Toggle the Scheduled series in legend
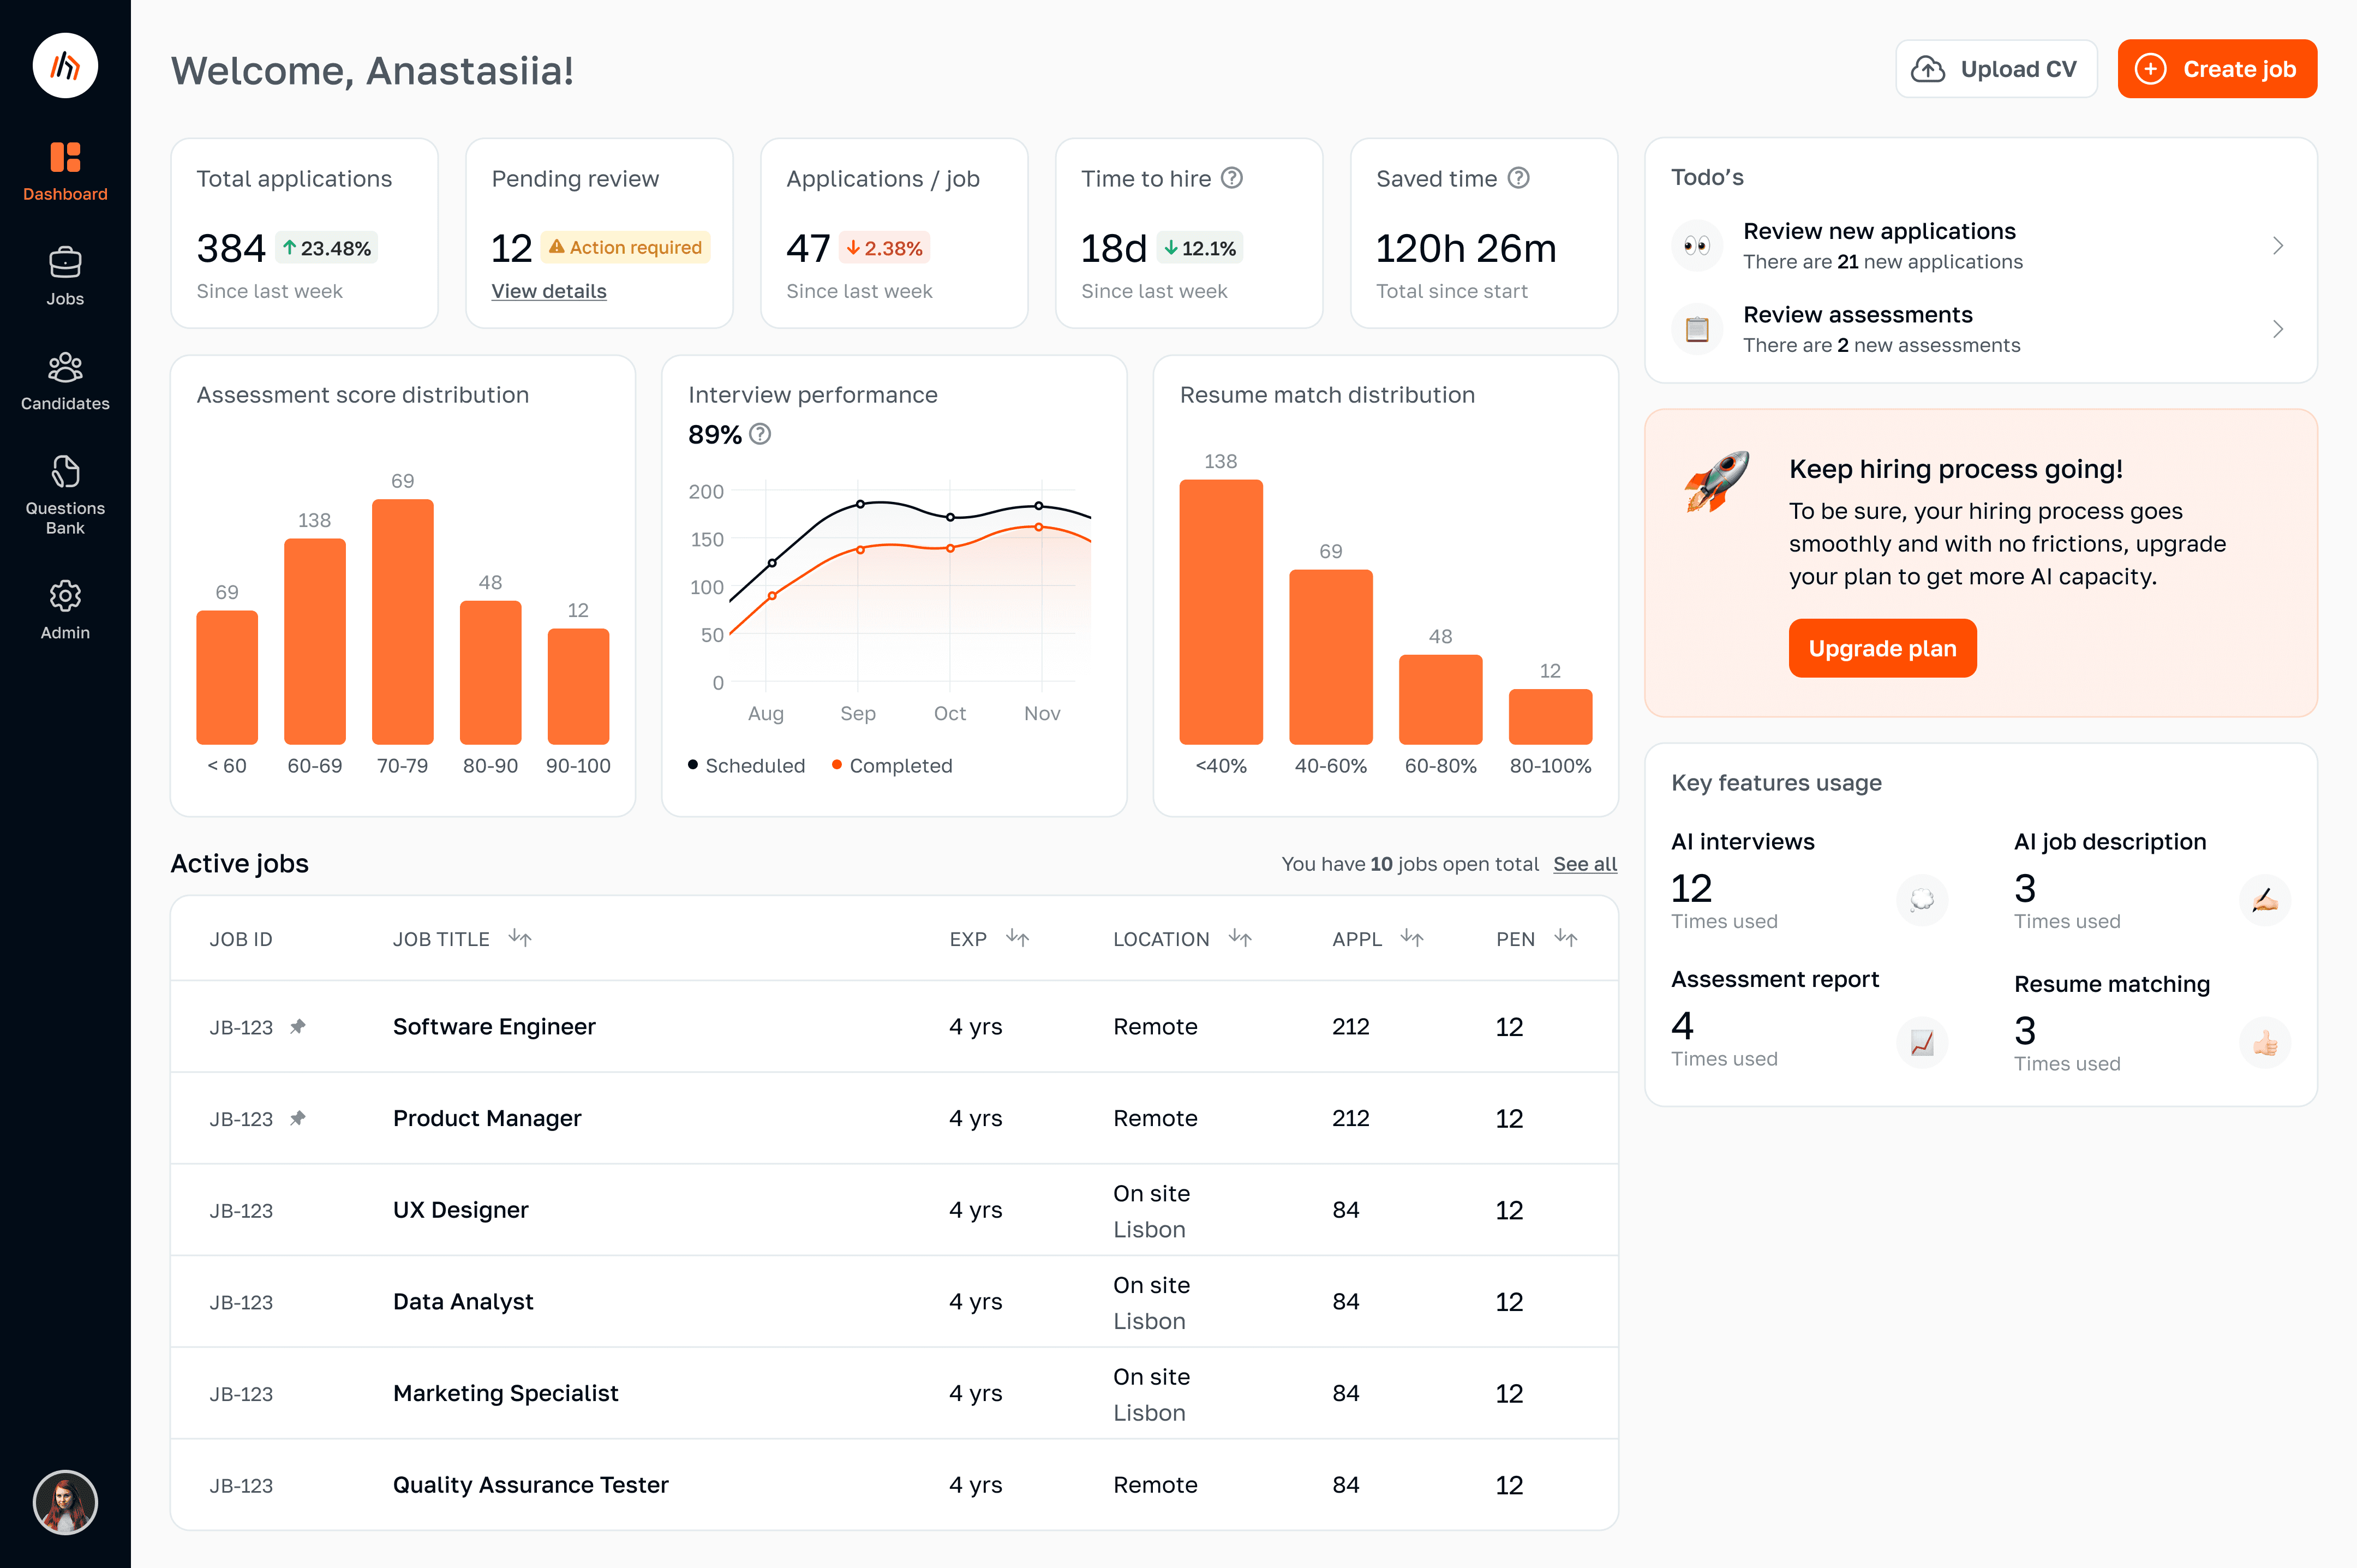This screenshot has height=1568, width=2357. click(746, 766)
